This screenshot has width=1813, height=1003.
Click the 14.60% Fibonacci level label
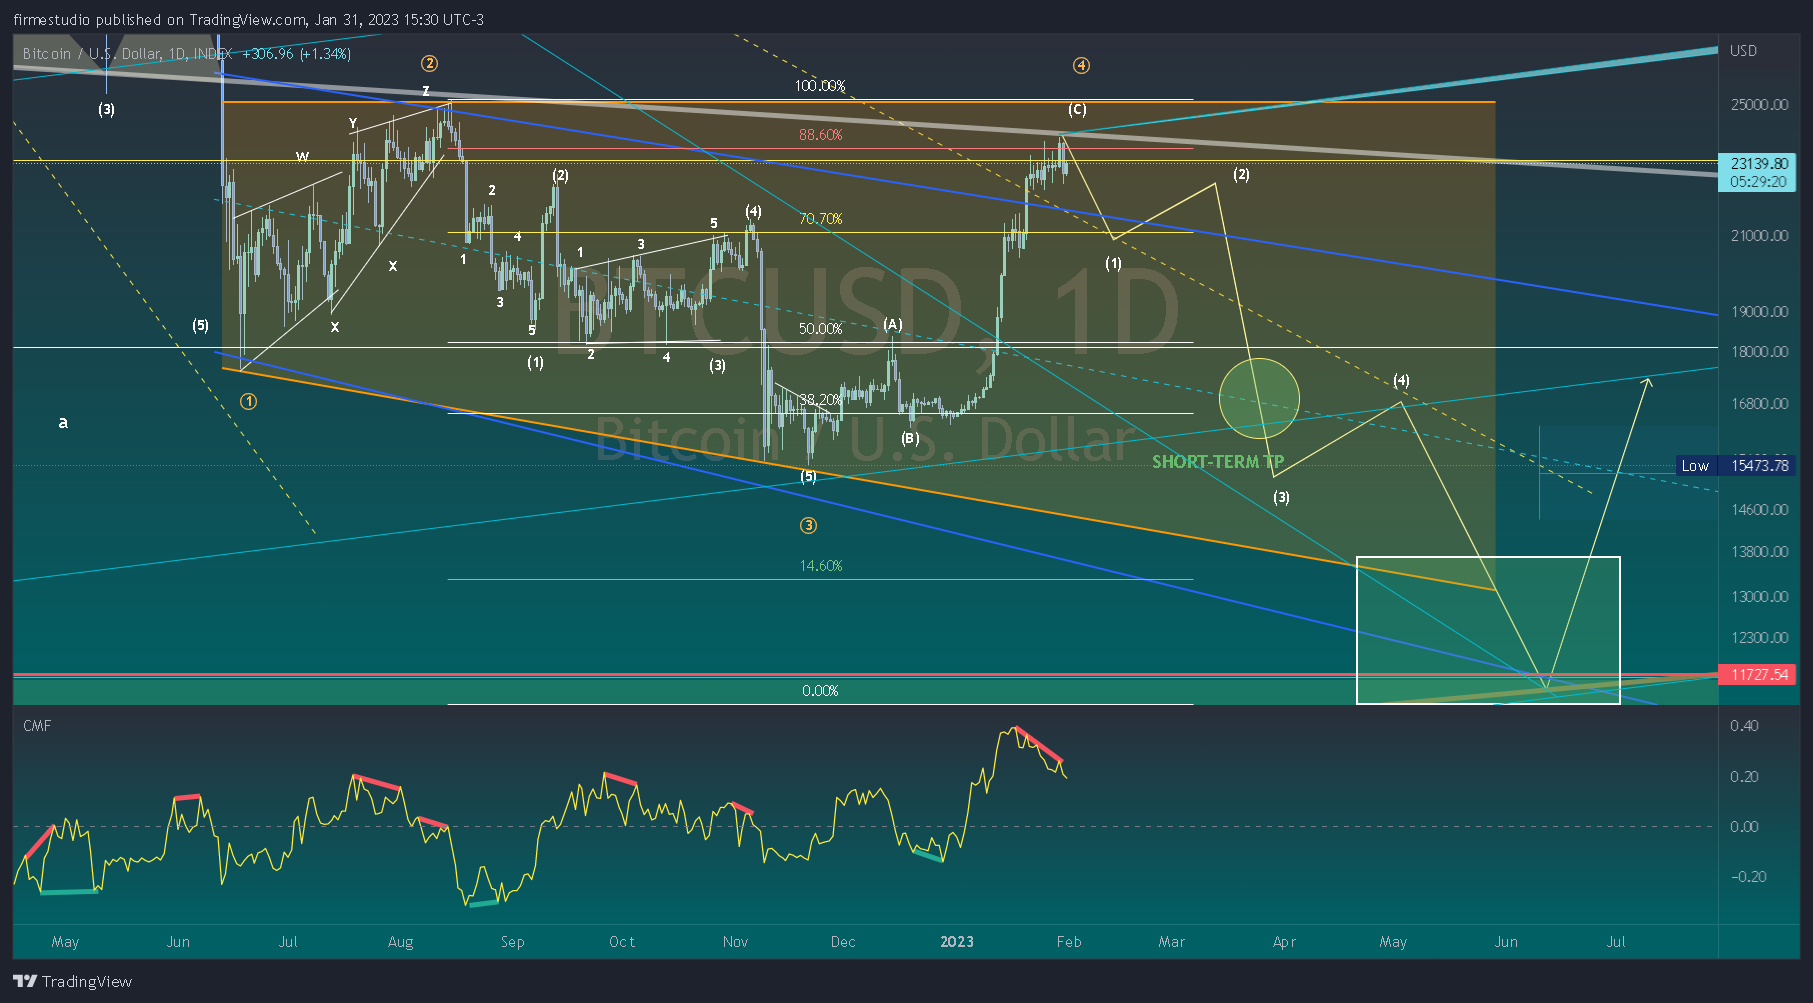point(820,566)
